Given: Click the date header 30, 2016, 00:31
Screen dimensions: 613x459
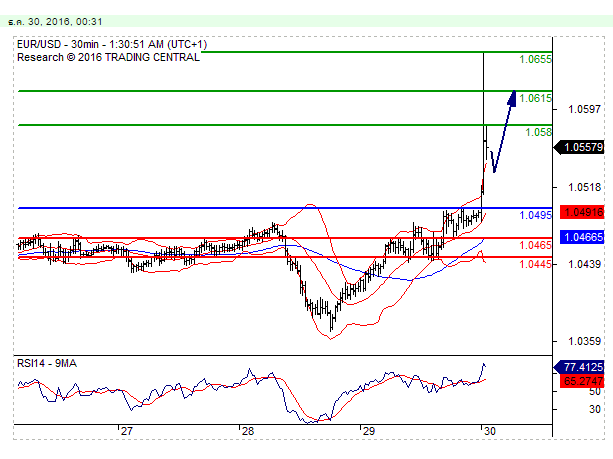Looking at the screenshot, I should 55,22.
